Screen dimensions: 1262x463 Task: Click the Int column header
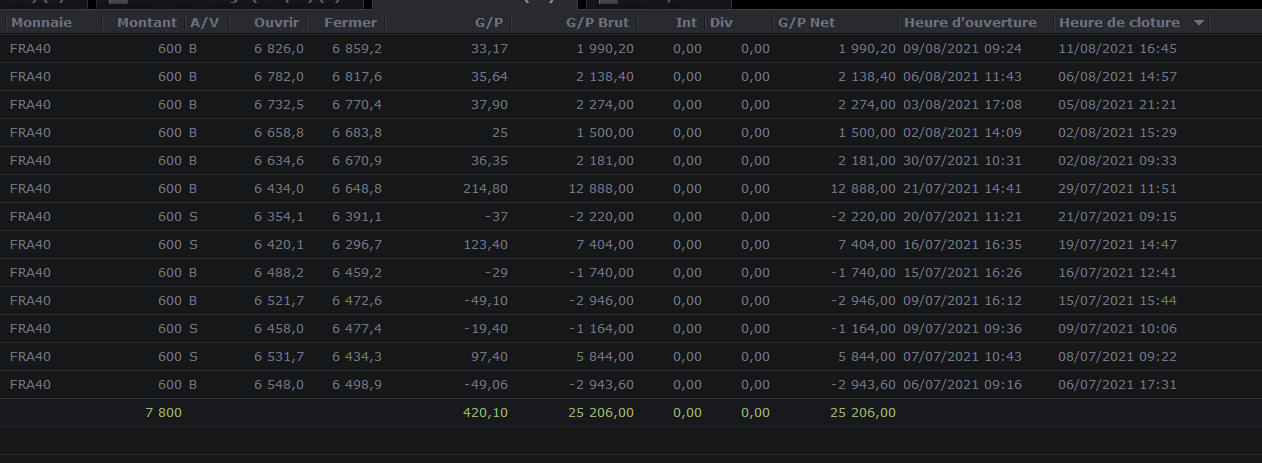(x=686, y=22)
